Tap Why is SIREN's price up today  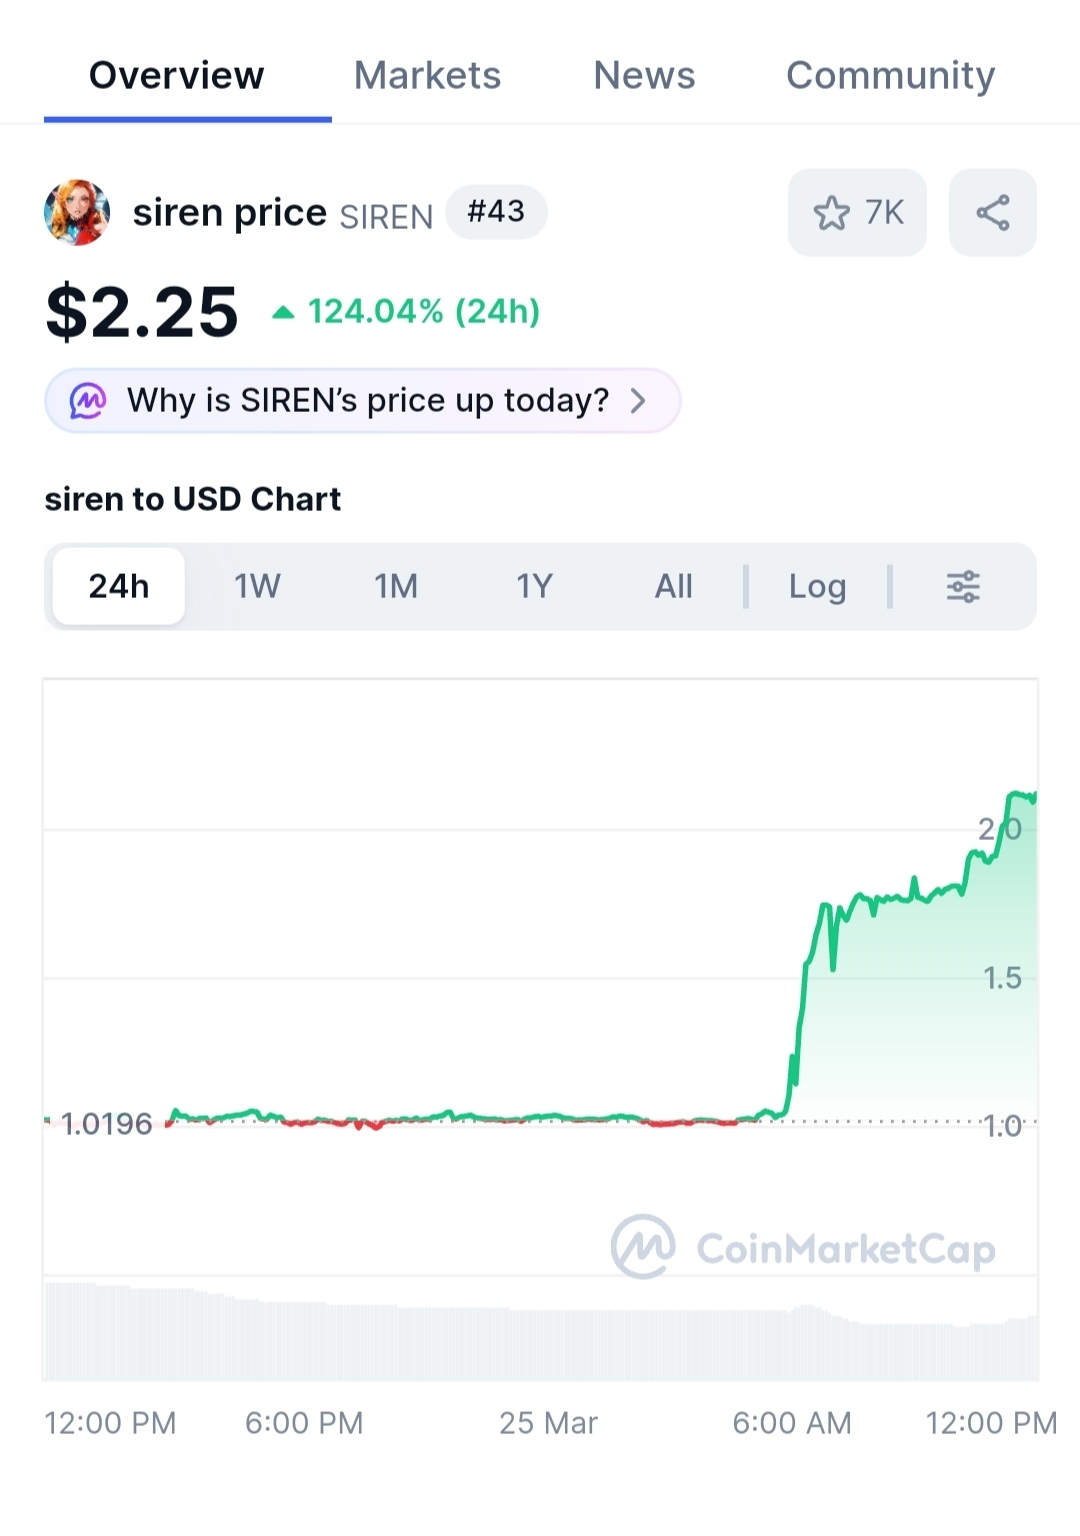click(x=367, y=401)
